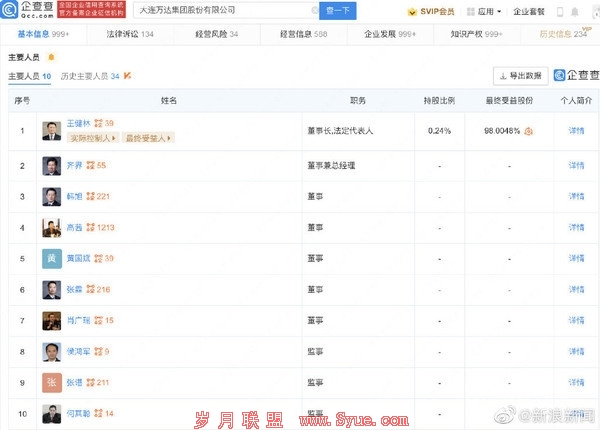Screen dimensions: 600x430
Task: Click the 张 avatar for 张谌
Action: (x=52, y=383)
